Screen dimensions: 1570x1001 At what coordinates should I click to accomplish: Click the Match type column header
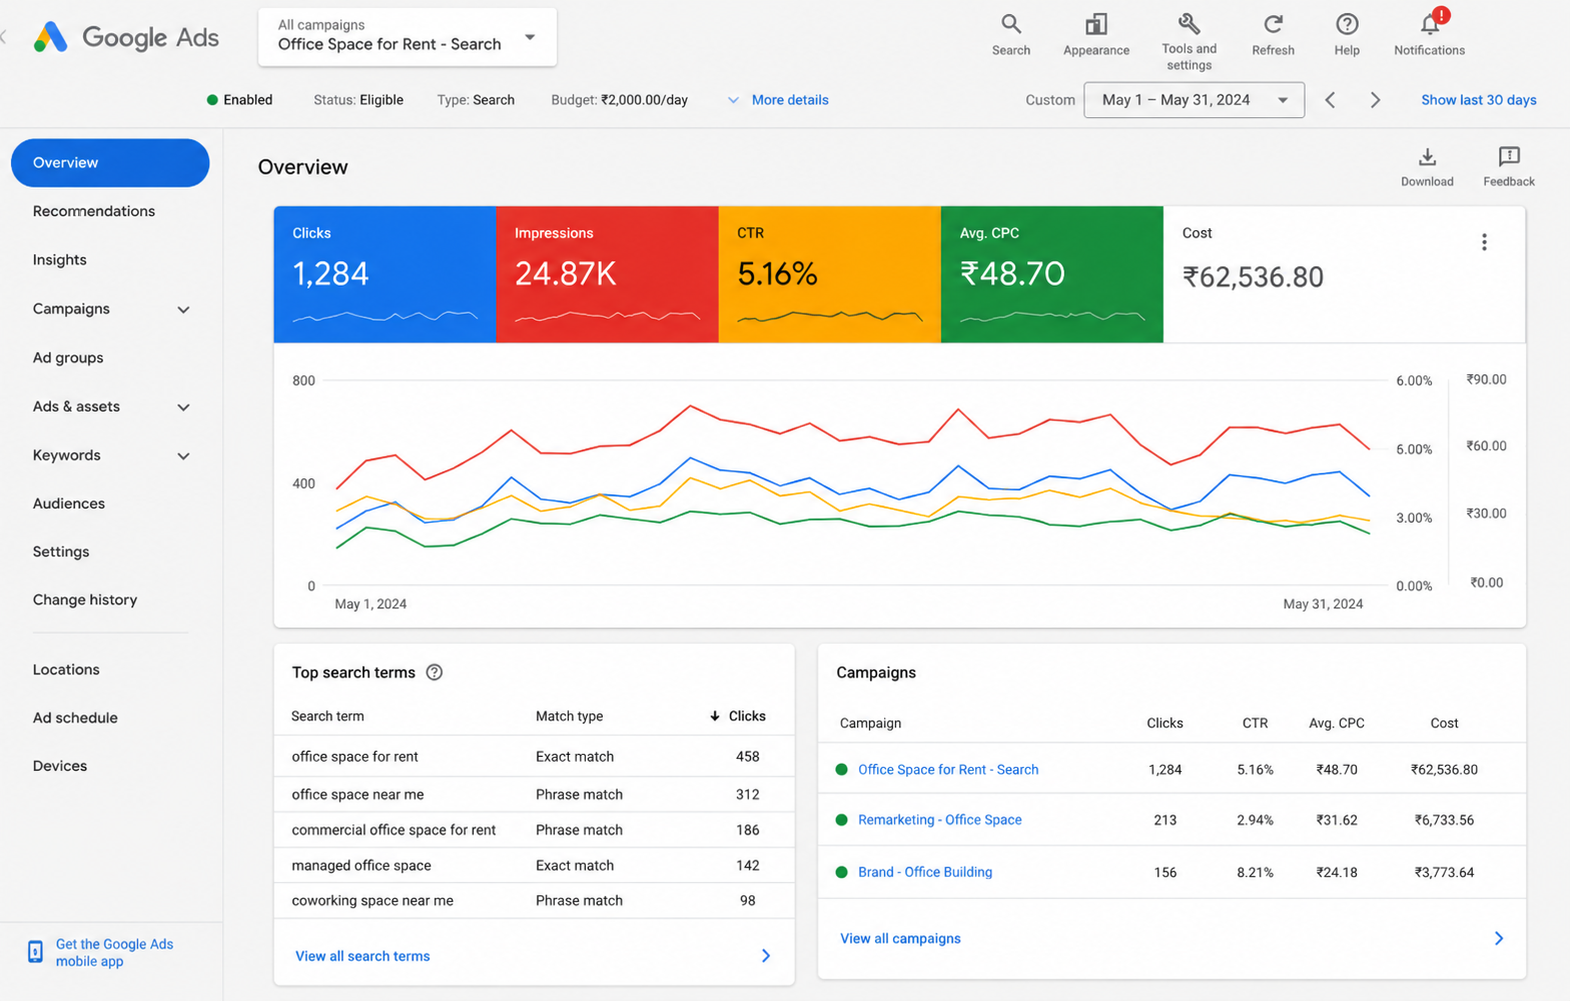[569, 716]
